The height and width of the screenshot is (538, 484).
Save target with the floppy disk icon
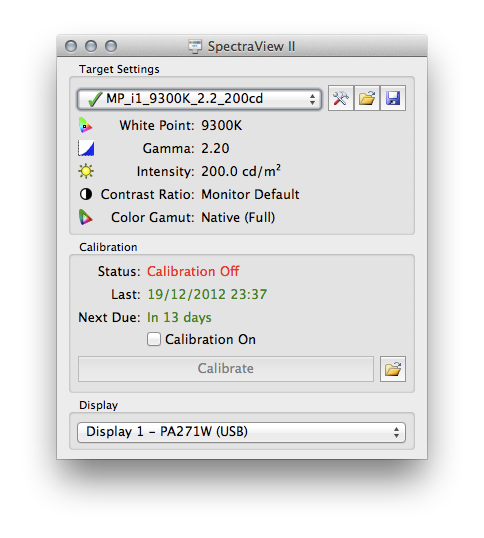pos(393,98)
